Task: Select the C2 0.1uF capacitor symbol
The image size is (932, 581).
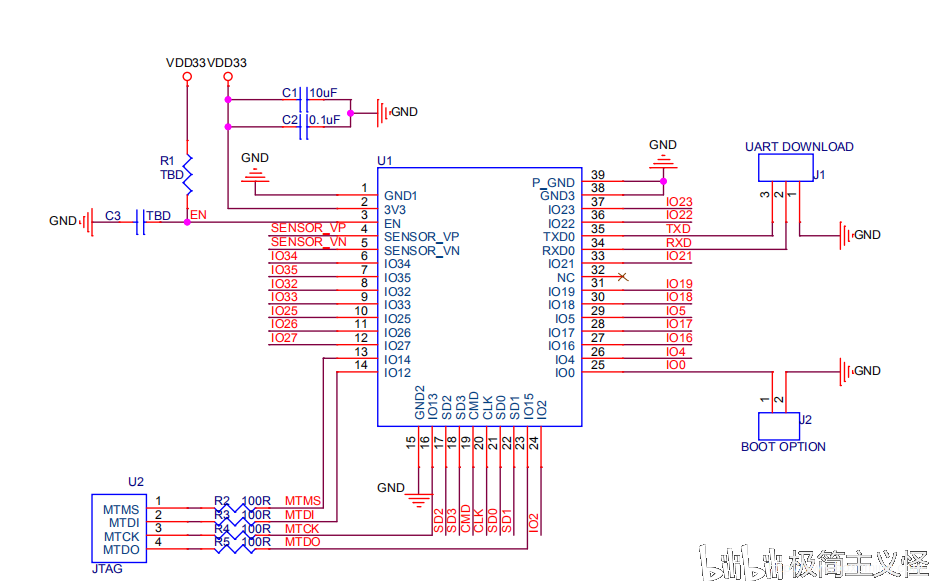Action: pos(304,127)
